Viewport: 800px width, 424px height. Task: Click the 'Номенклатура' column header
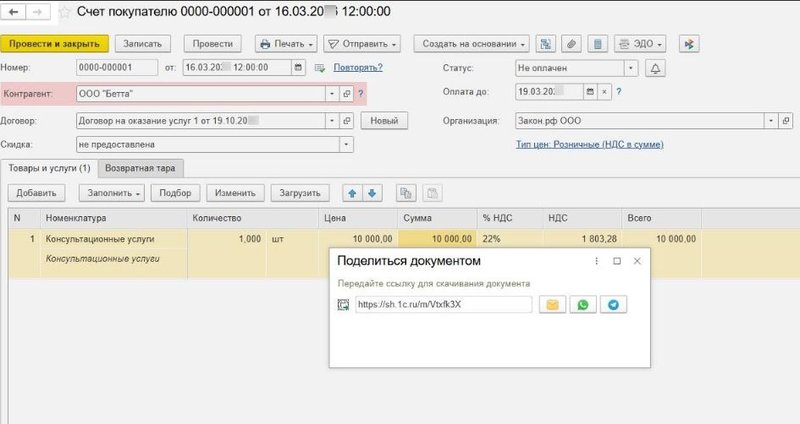(x=113, y=218)
